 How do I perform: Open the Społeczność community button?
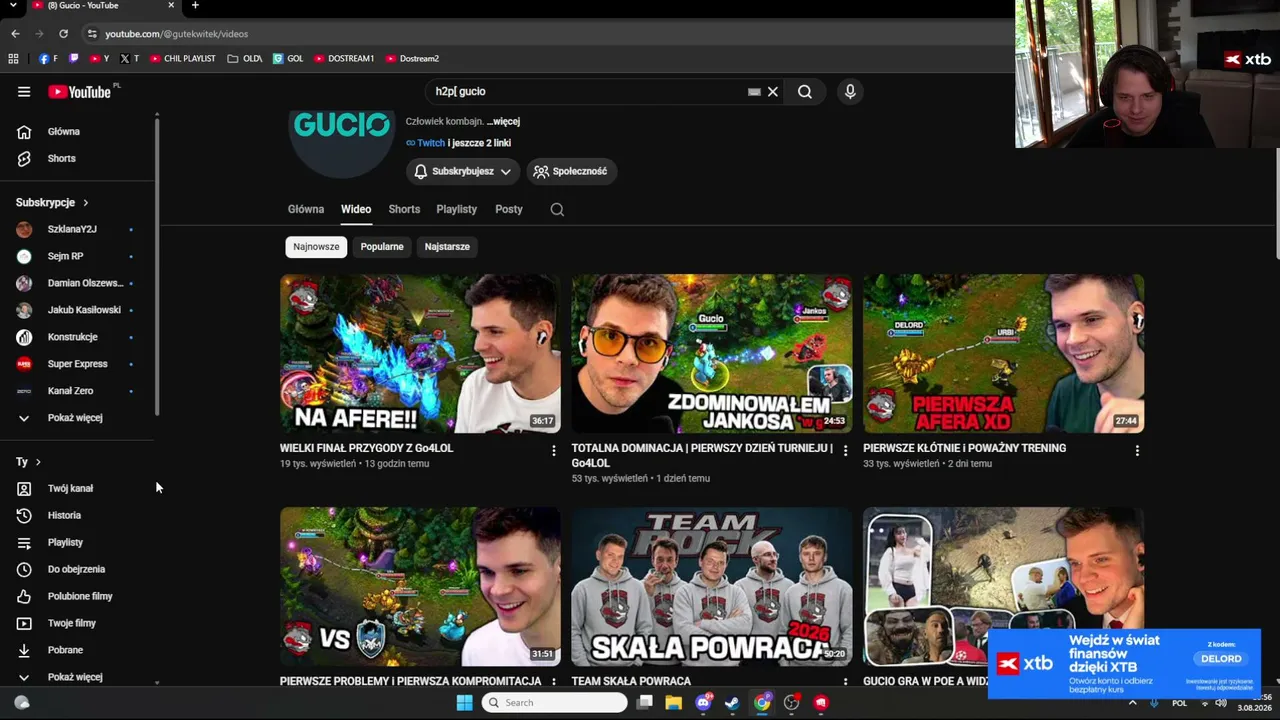(570, 172)
